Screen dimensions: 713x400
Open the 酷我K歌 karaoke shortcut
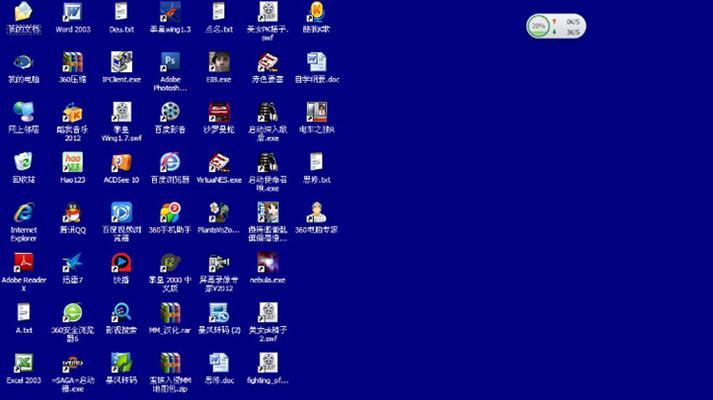point(316,13)
